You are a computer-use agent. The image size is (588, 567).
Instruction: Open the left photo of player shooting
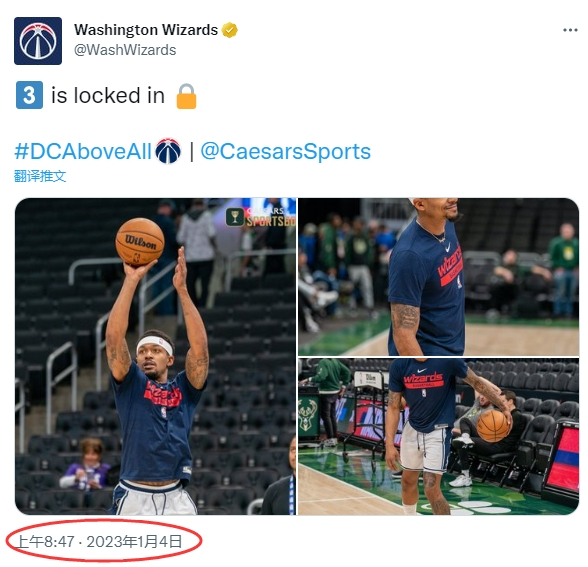point(155,356)
